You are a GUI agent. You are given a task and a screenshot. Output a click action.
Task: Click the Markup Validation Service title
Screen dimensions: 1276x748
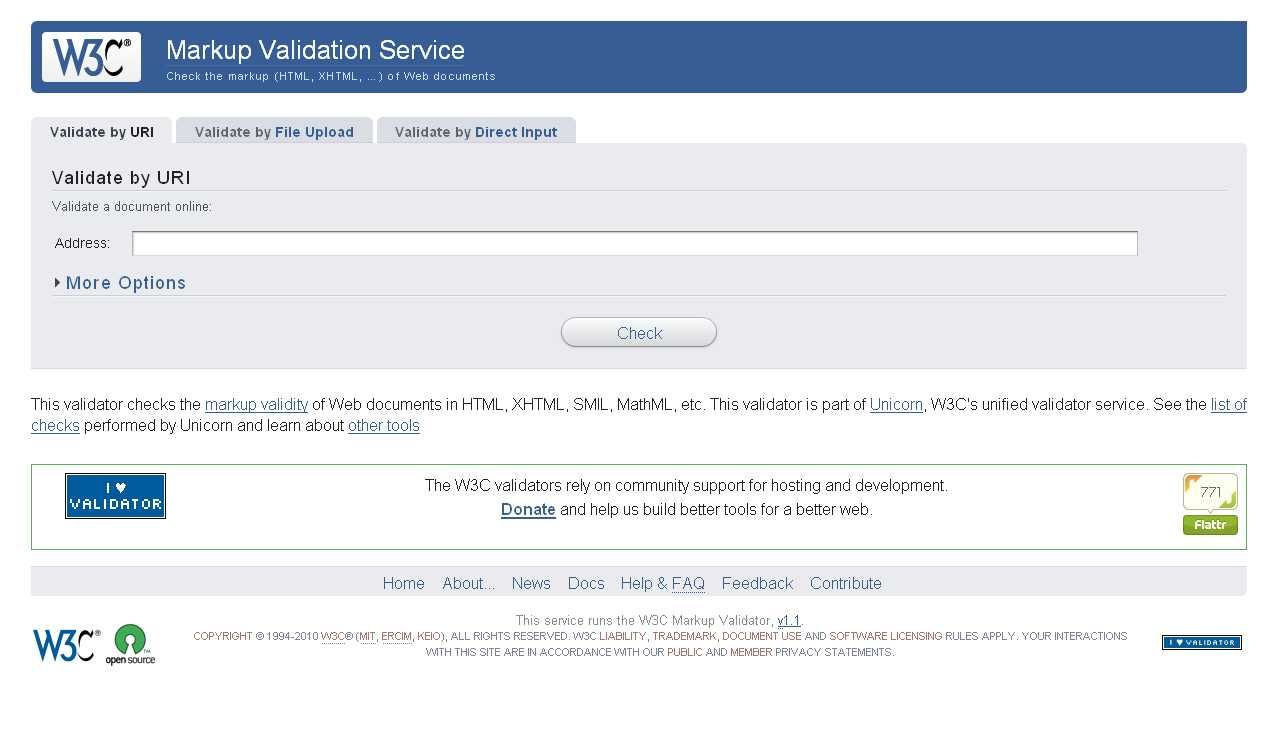[315, 50]
